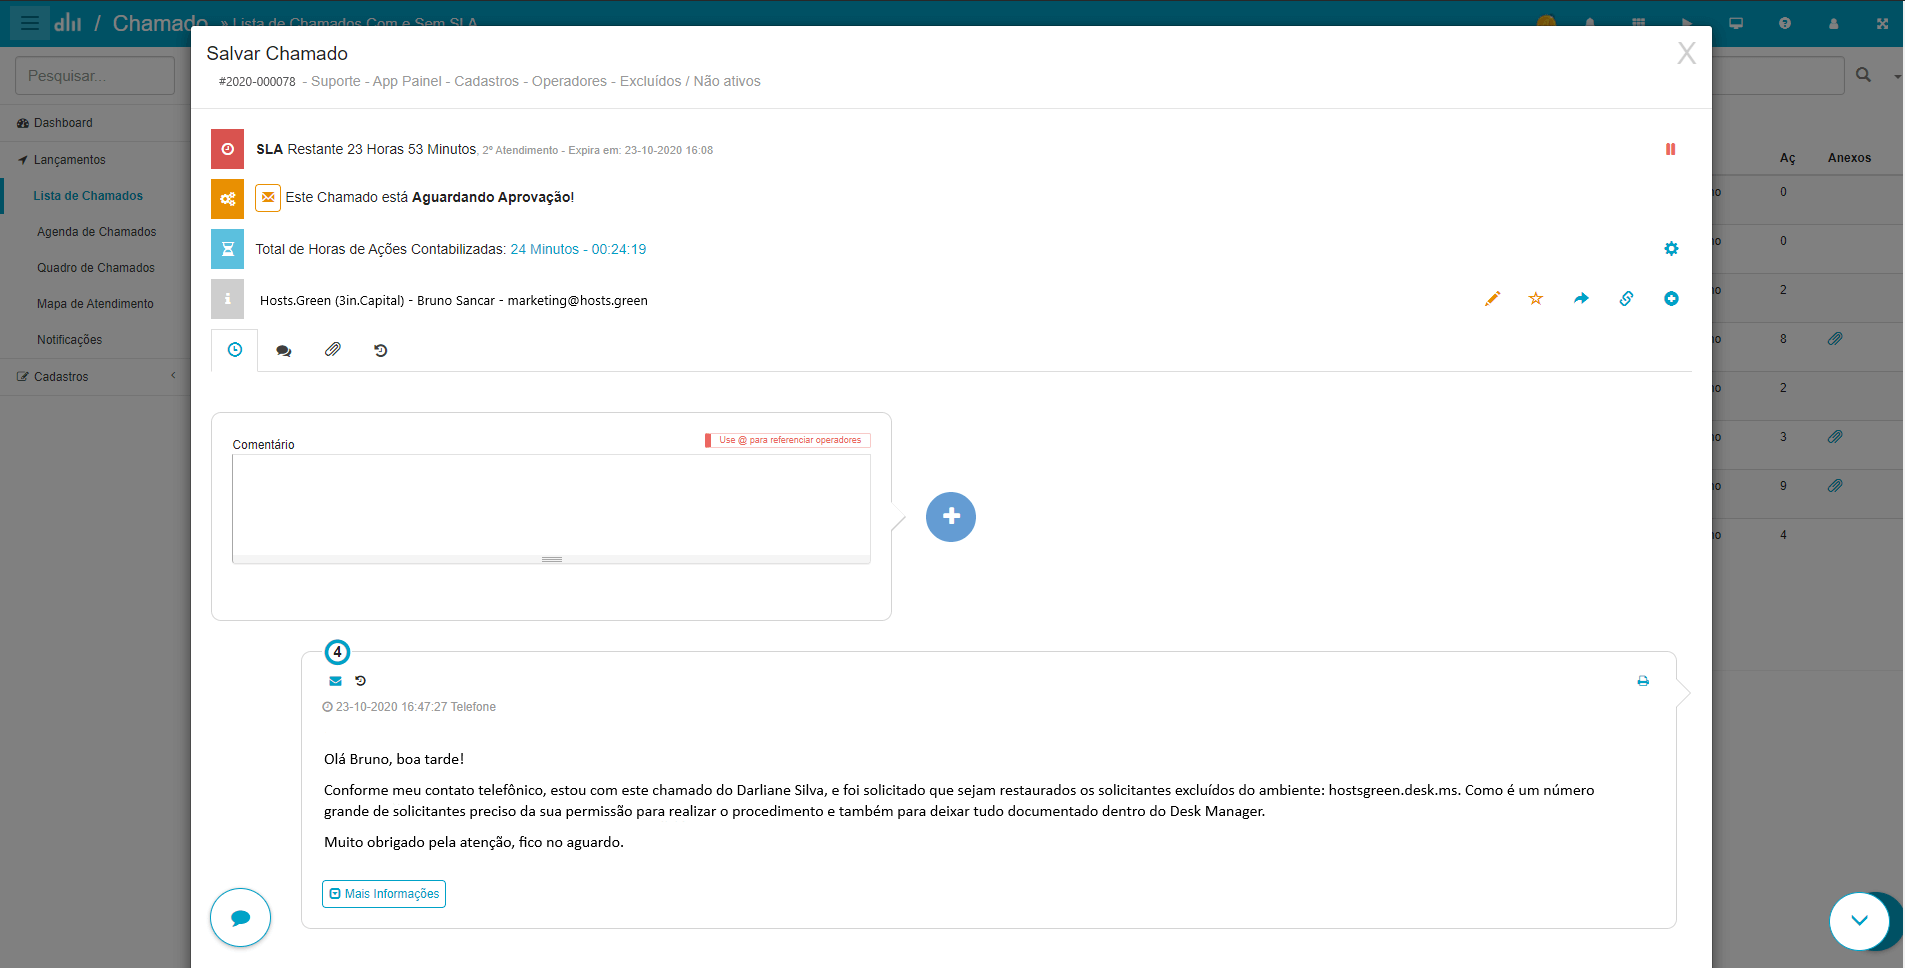
Task: Switch to the attachments paperclip tab
Action: point(333,350)
